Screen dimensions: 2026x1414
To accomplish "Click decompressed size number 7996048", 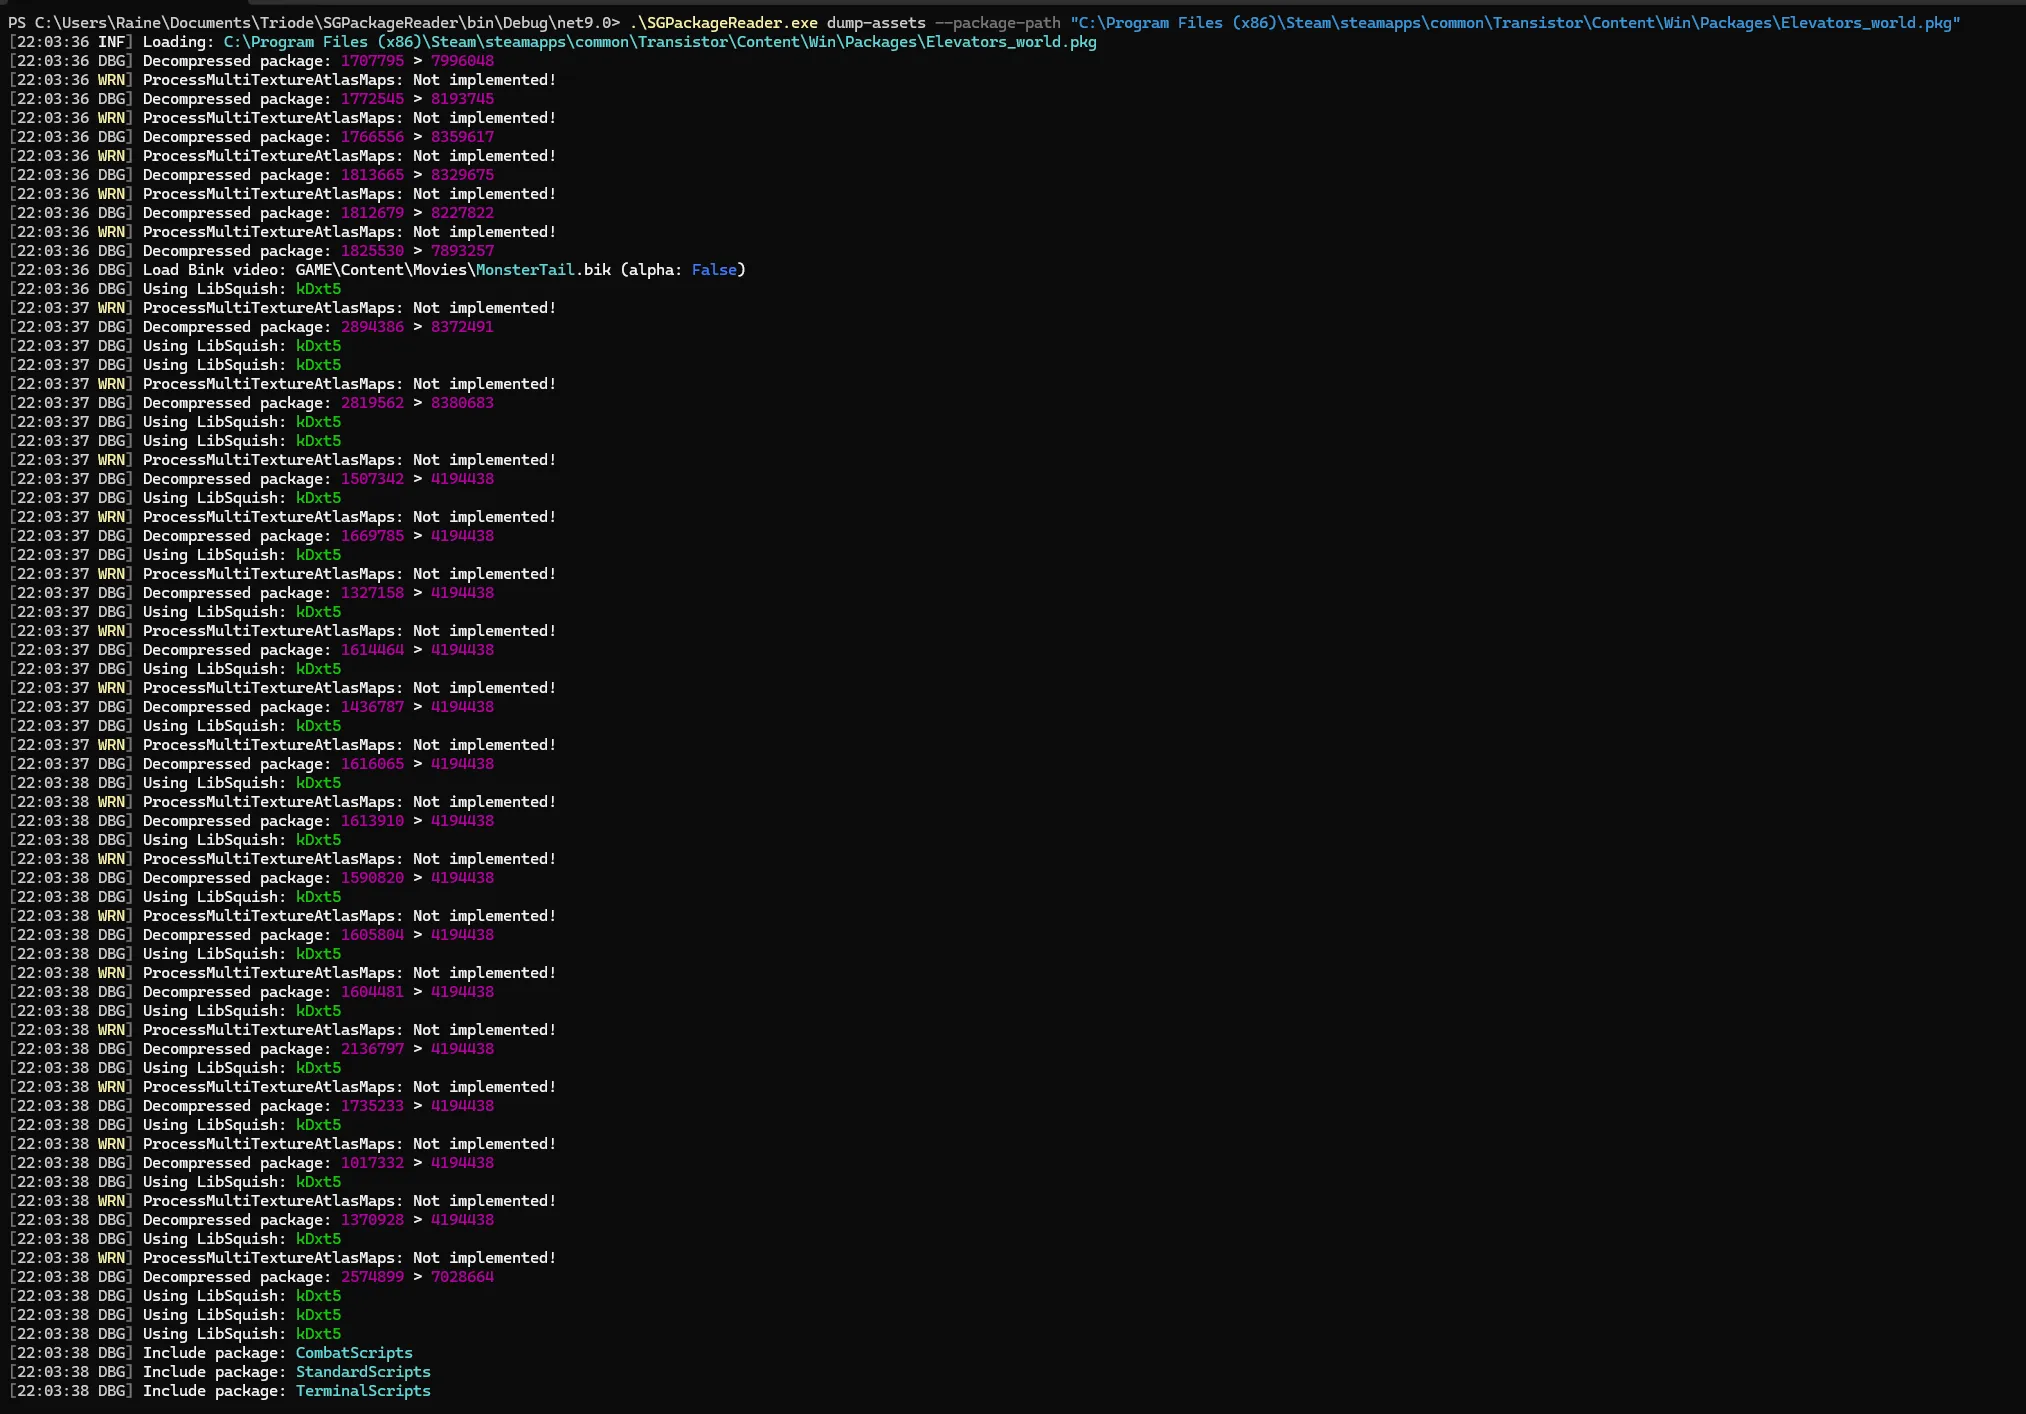I will point(462,61).
